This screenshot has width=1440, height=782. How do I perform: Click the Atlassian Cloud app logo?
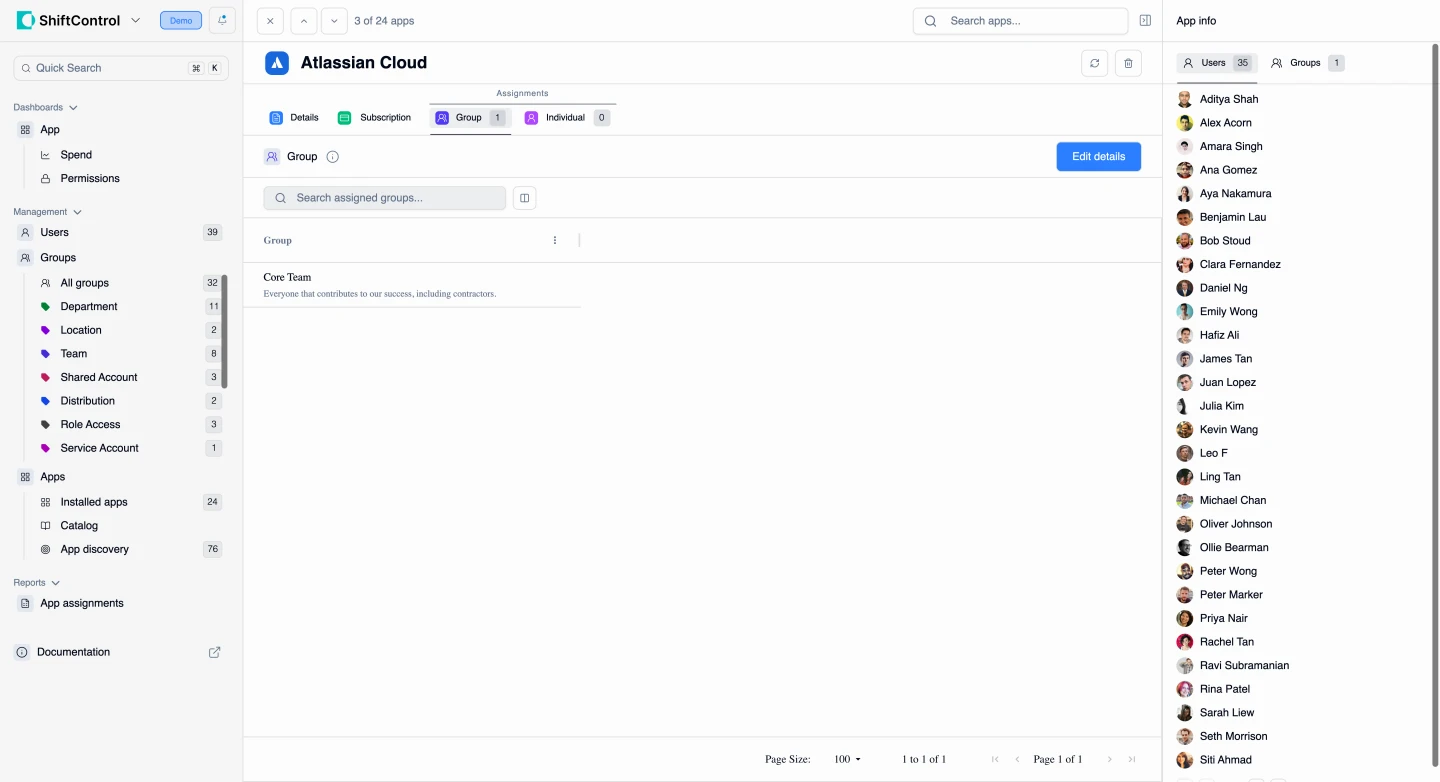click(x=277, y=63)
